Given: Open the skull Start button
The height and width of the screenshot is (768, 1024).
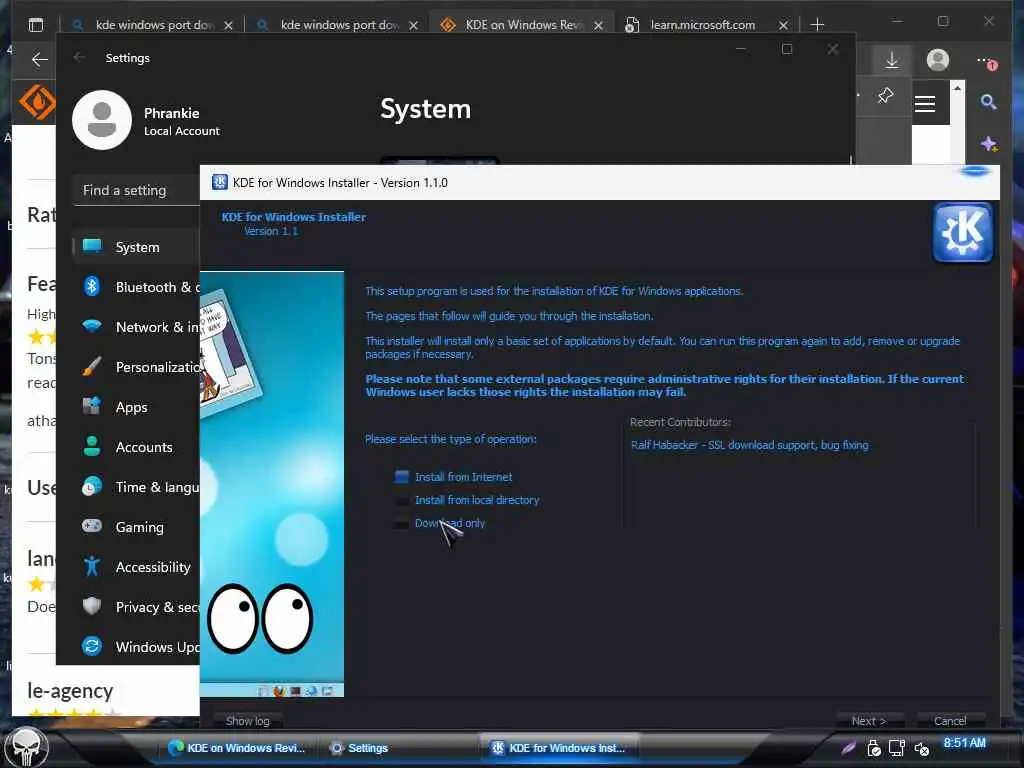Looking at the screenshot, I should point(27,747).
